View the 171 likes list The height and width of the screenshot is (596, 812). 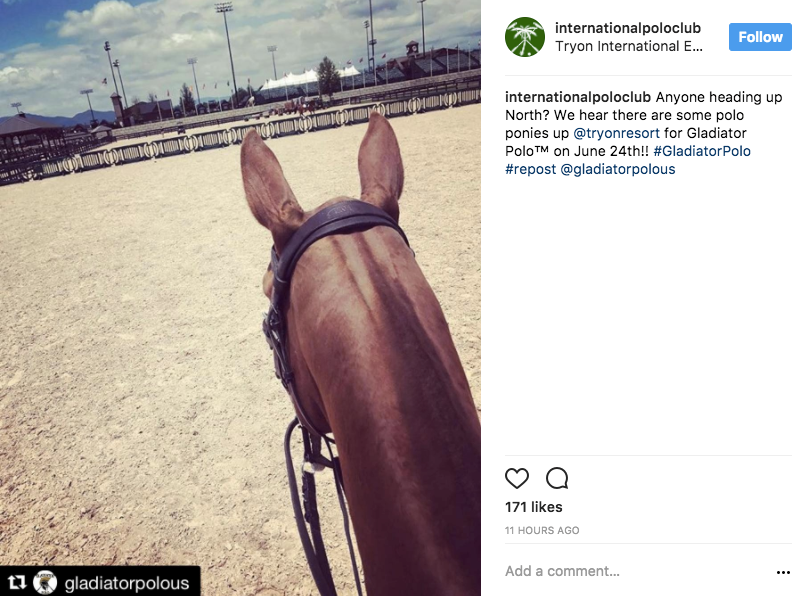click(x=533, y=507)
